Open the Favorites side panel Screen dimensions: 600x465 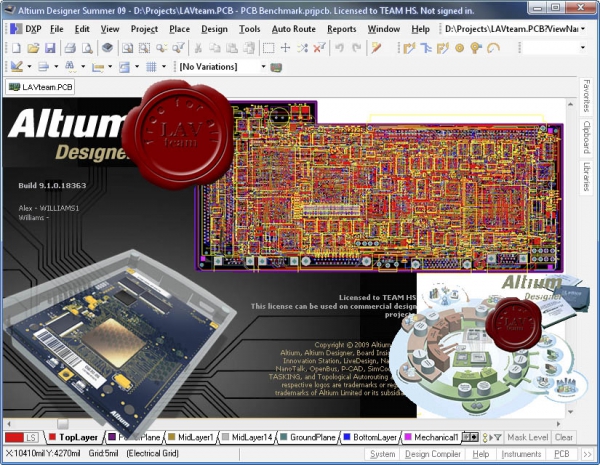click(586, 96)
